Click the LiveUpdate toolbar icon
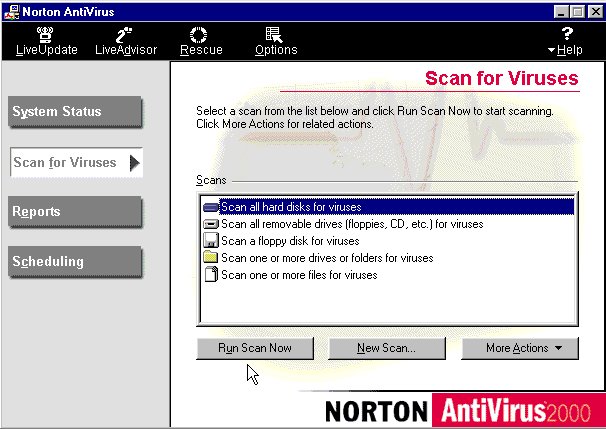Screen dimensions: 606x429 (46, 33)
